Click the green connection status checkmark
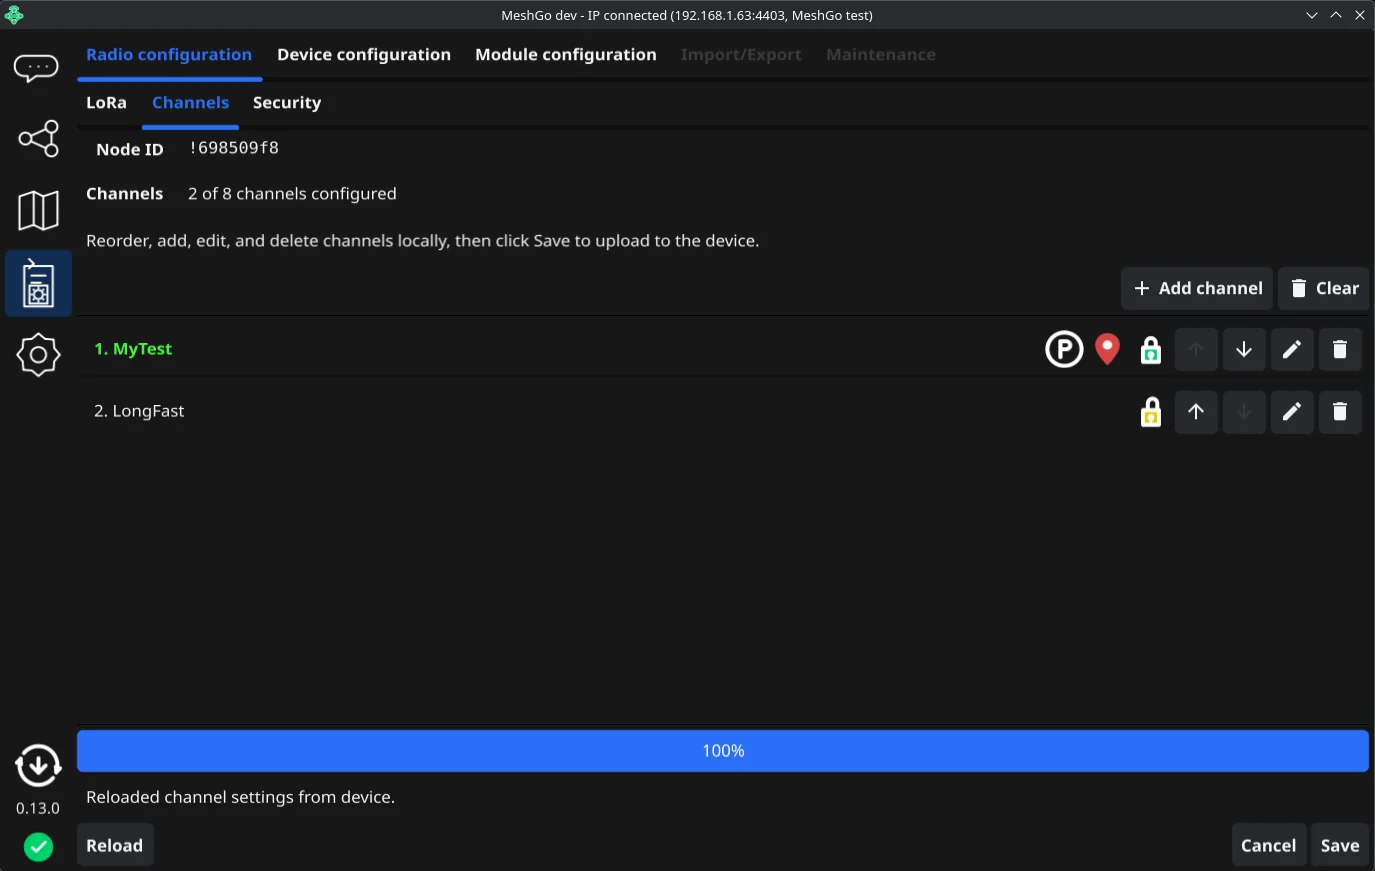Image resolution: width=1375 pixels, height=871 pixels. point(38,847)
